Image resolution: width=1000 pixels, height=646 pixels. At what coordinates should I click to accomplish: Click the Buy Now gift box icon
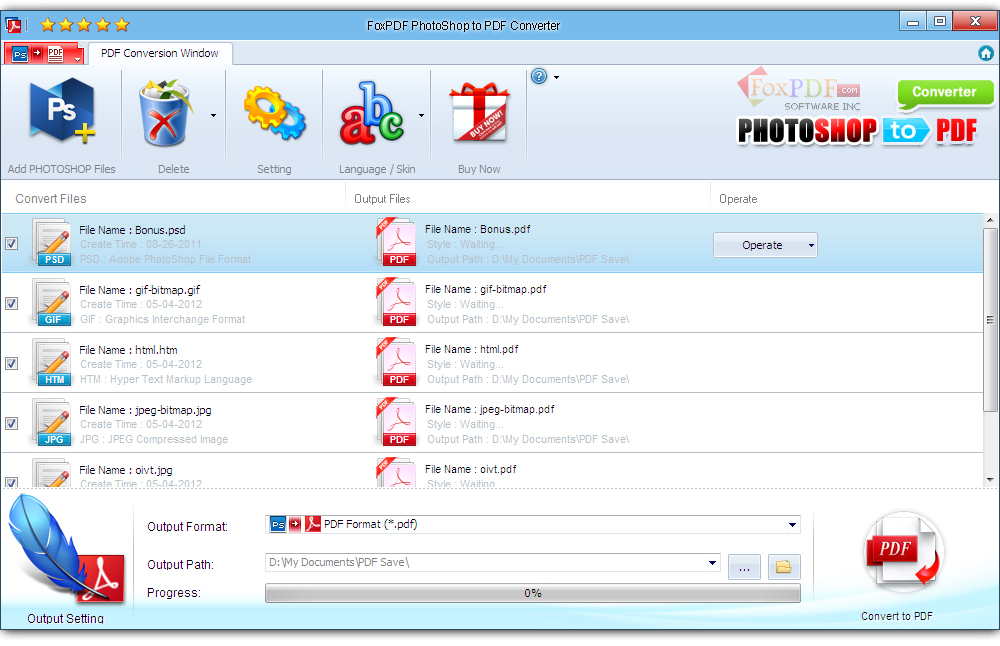pyautogui.click(x=479, y=113)
